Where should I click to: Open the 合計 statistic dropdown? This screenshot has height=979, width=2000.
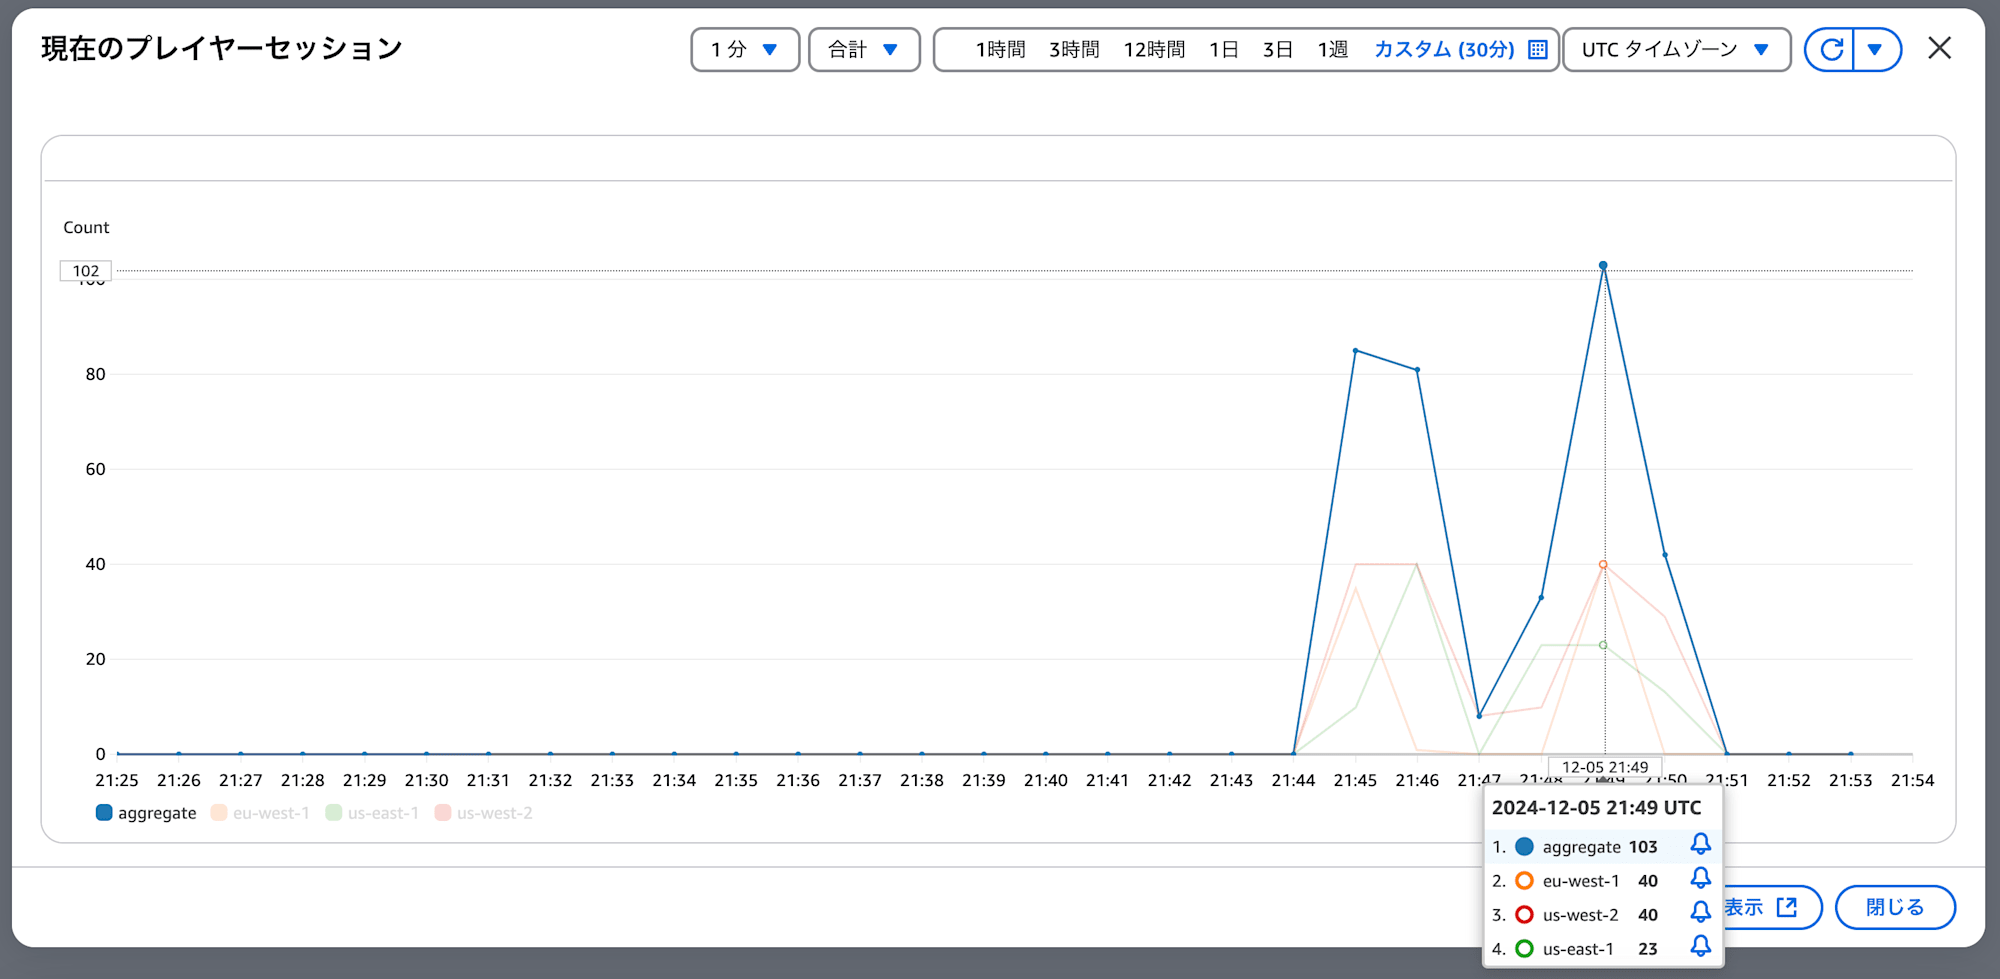coord(864,50)
